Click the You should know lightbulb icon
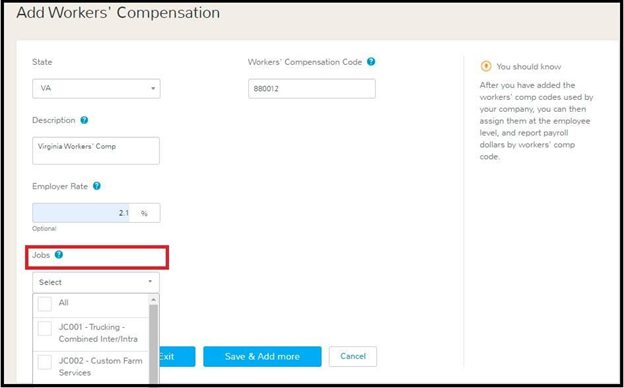Image resolution: width=624 pixels, height=388 pixels. point(486,66)
